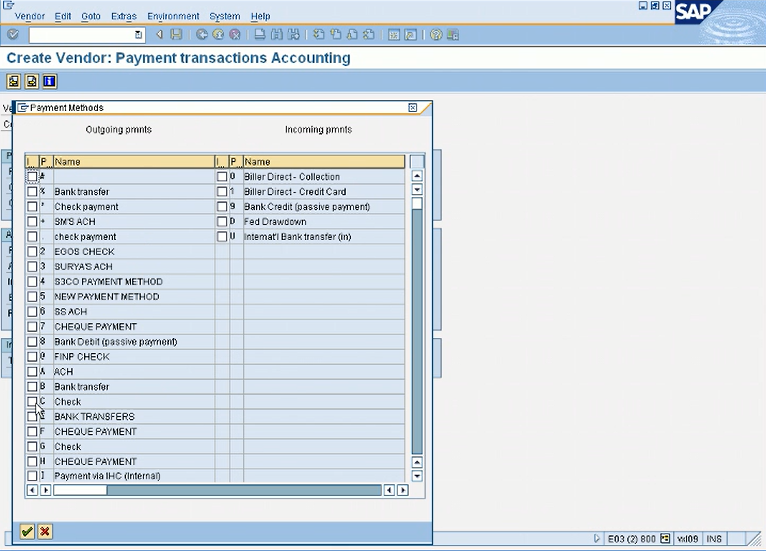Open the Edit menu

[x=63, y=16]
